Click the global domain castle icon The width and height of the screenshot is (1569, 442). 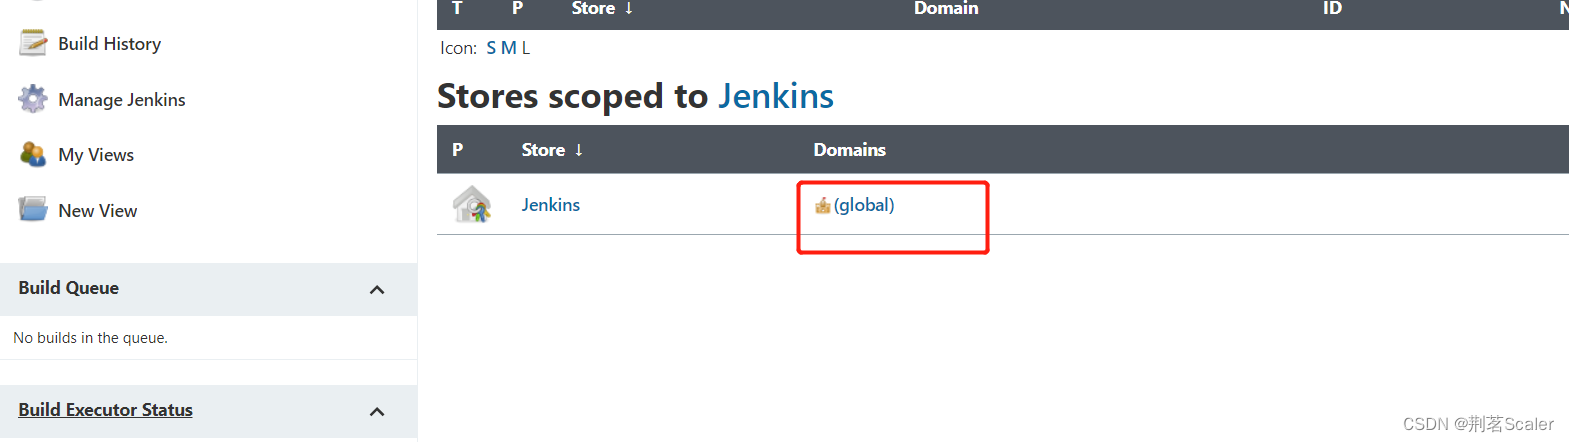(x=823, y=205)
